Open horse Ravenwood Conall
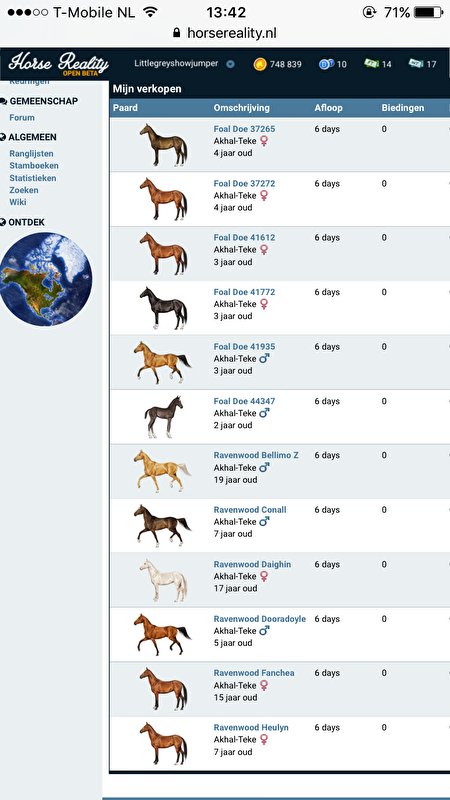Viewport: 450px width, 800px height. click(x=250, y=510)
